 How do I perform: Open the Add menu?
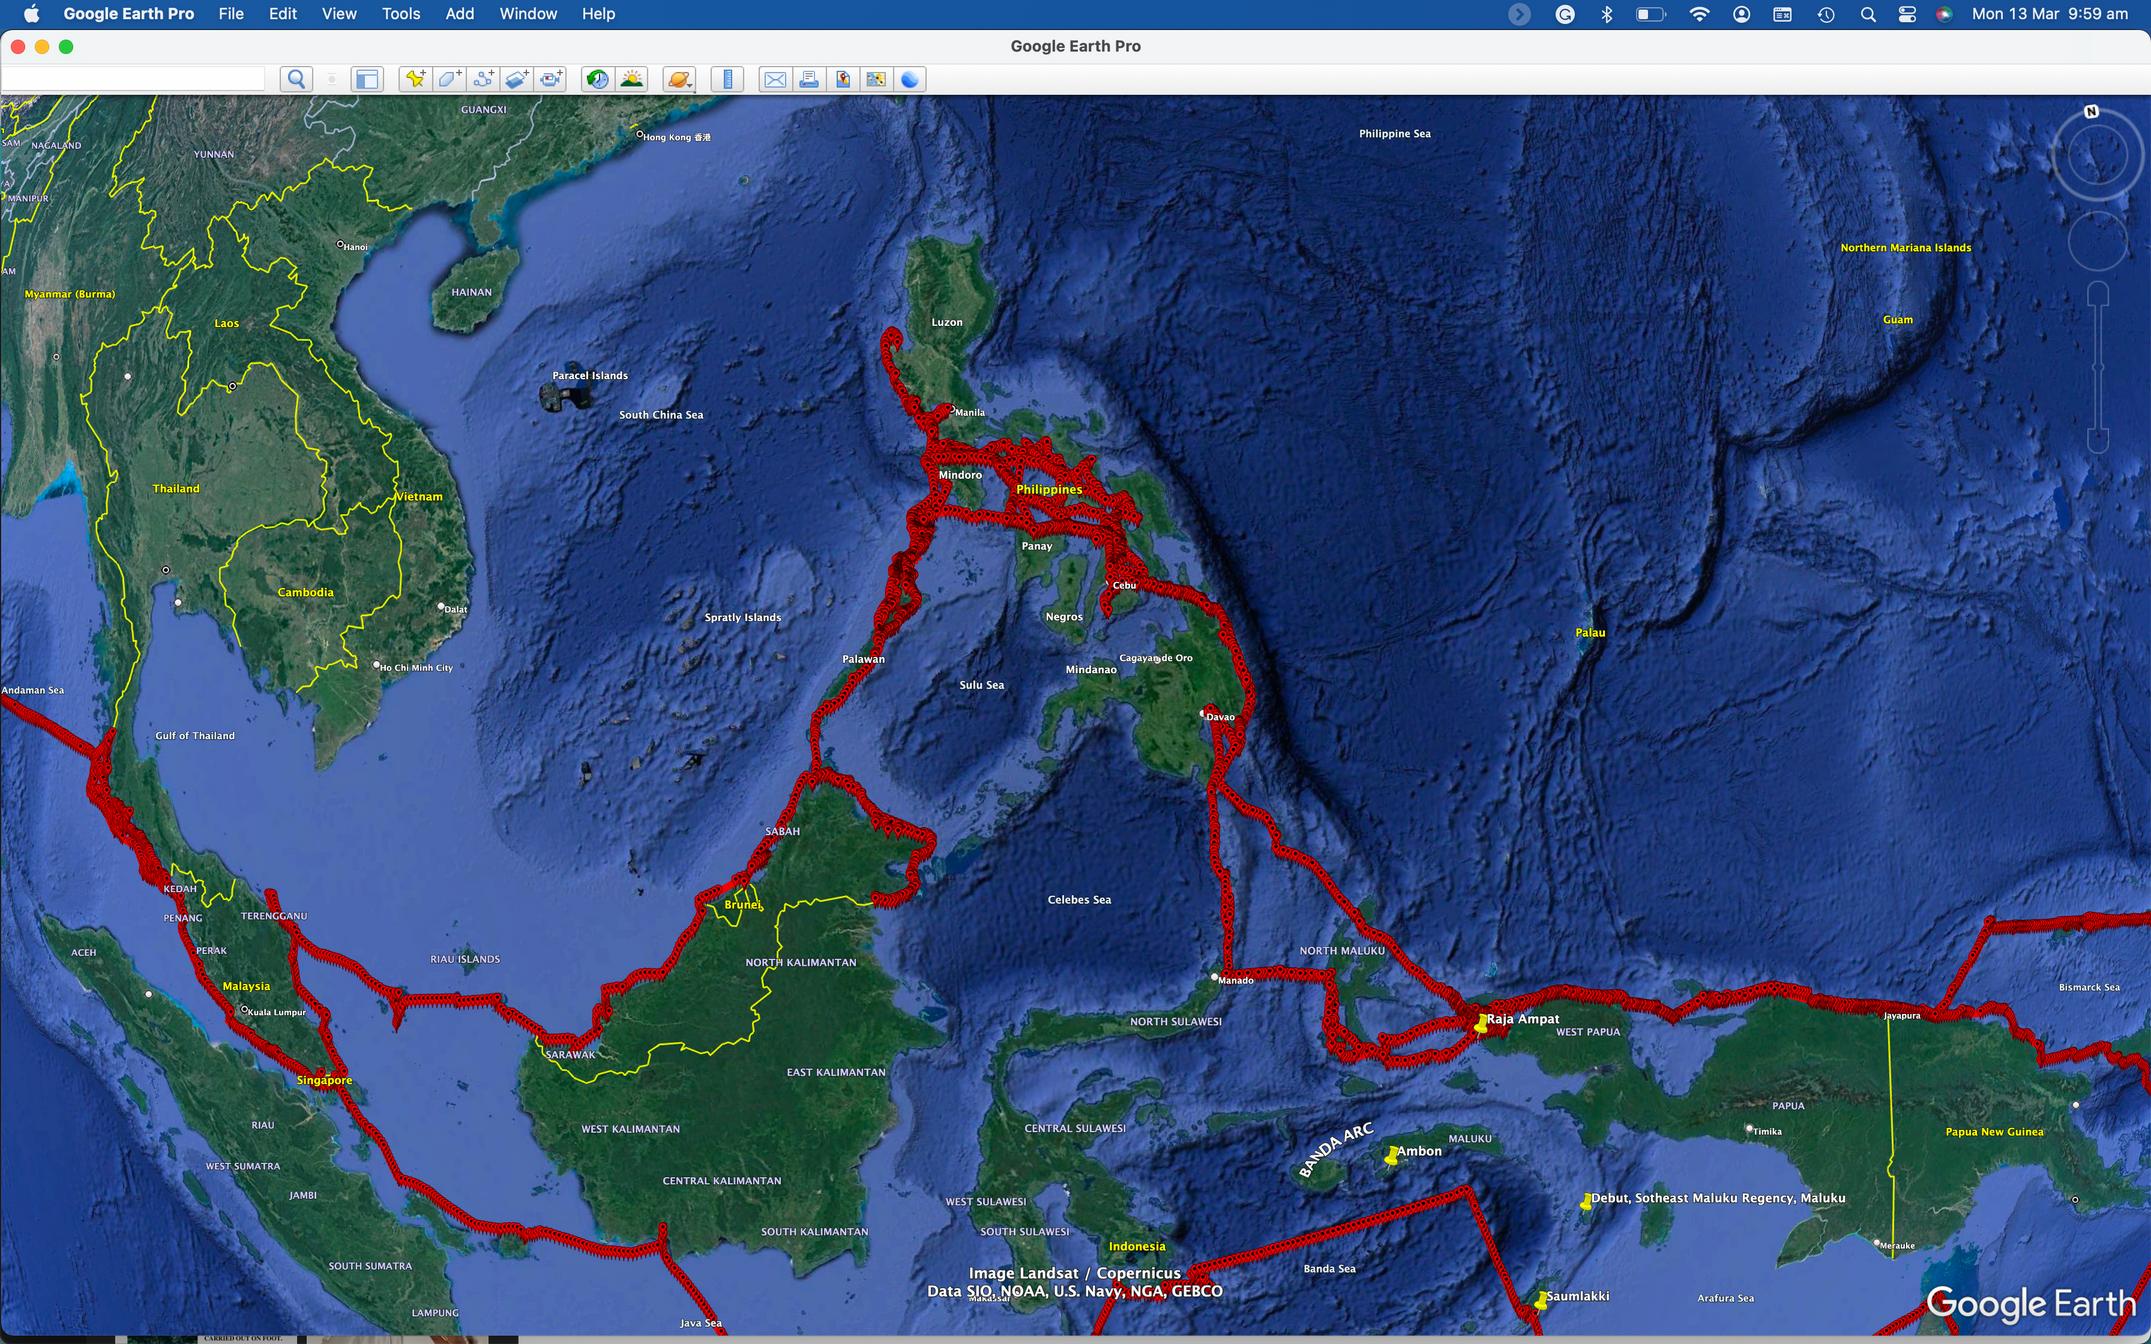click(459, 14)
